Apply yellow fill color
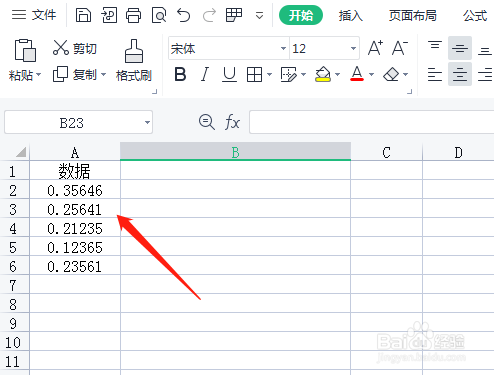This screenshot has width=494, height=375. pyautogui.click(x=323, y=74)
